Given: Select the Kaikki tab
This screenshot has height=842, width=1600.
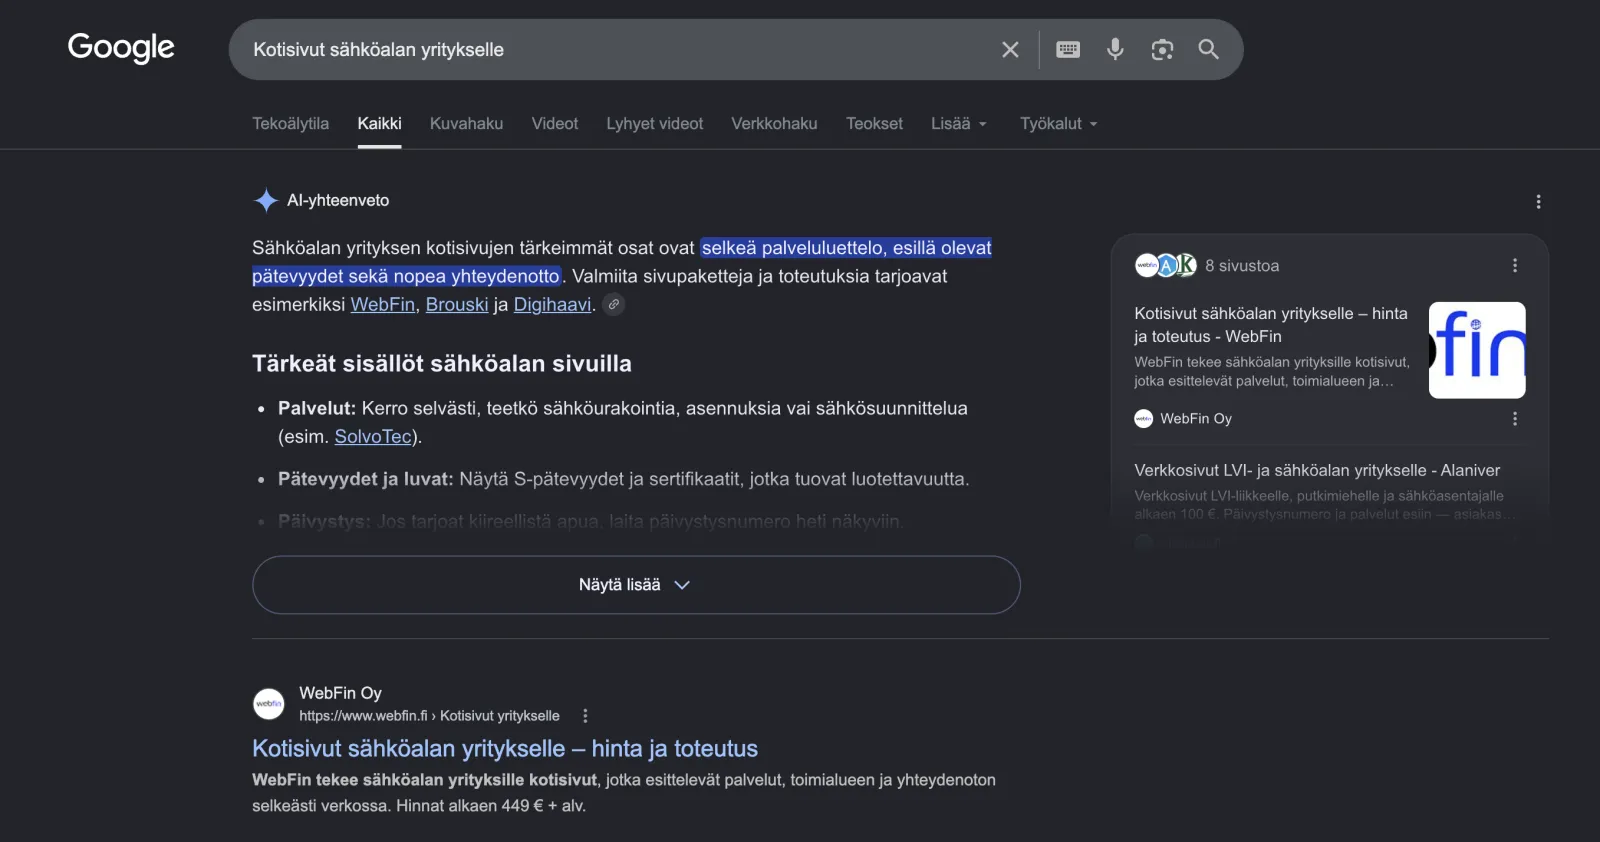Looking at the screenshot, I should (x=379, y=123).
